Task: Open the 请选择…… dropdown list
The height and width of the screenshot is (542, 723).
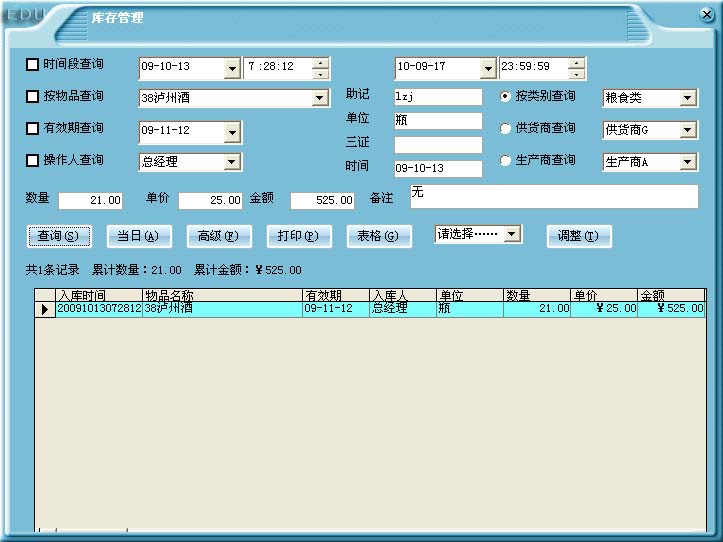Action: [x=511, y=234]
